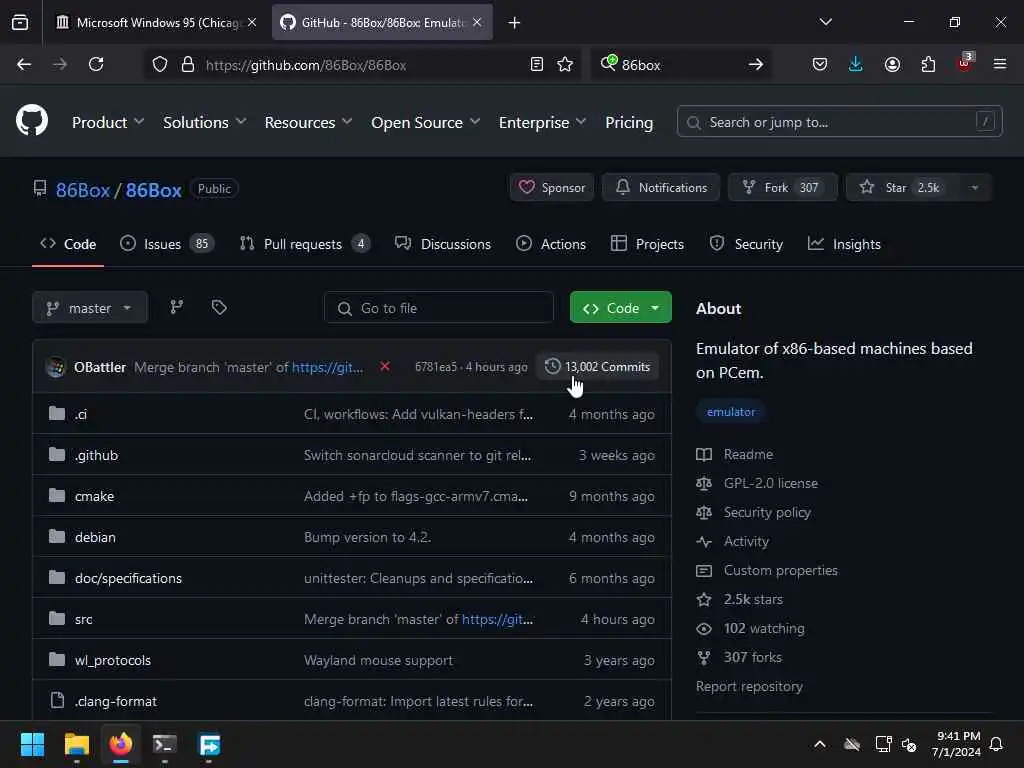Open the browser Downloads arrow icon
The height and width of the screenshot is (768, 1024).
coord(856,64)
